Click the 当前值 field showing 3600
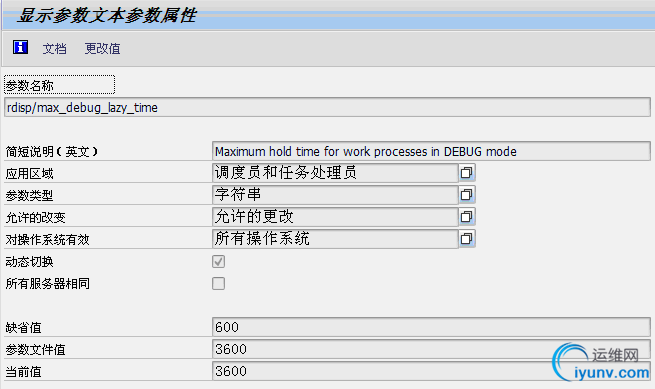Screen dimensions: 655x389 click(431, 371)
